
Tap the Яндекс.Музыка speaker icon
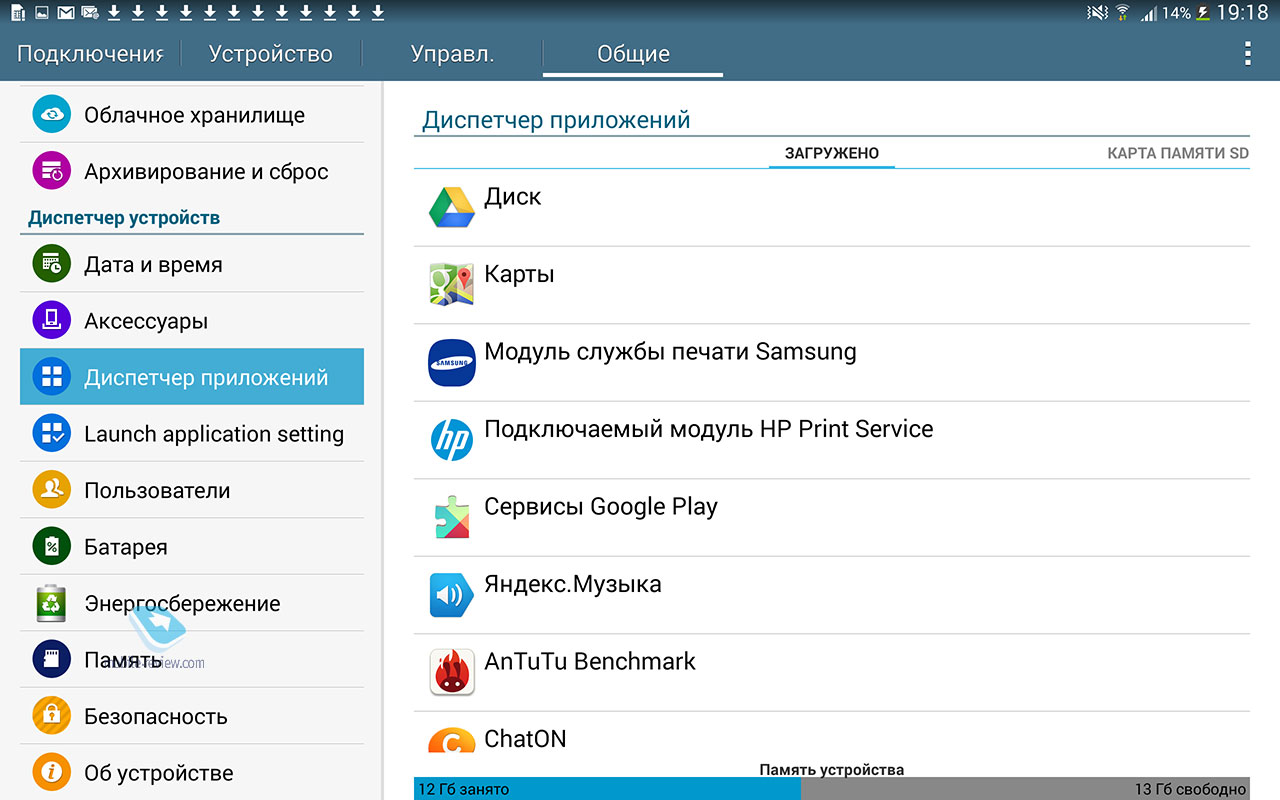(x=451, y=595)
